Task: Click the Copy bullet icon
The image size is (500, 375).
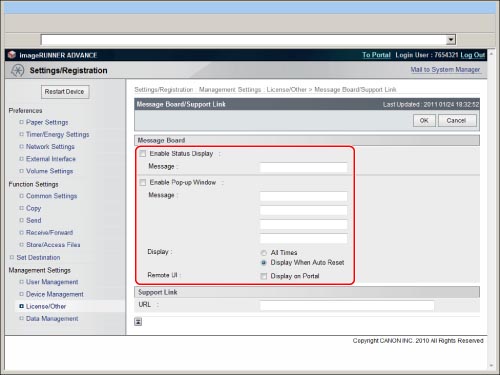Action: click(x=22, y=208)
